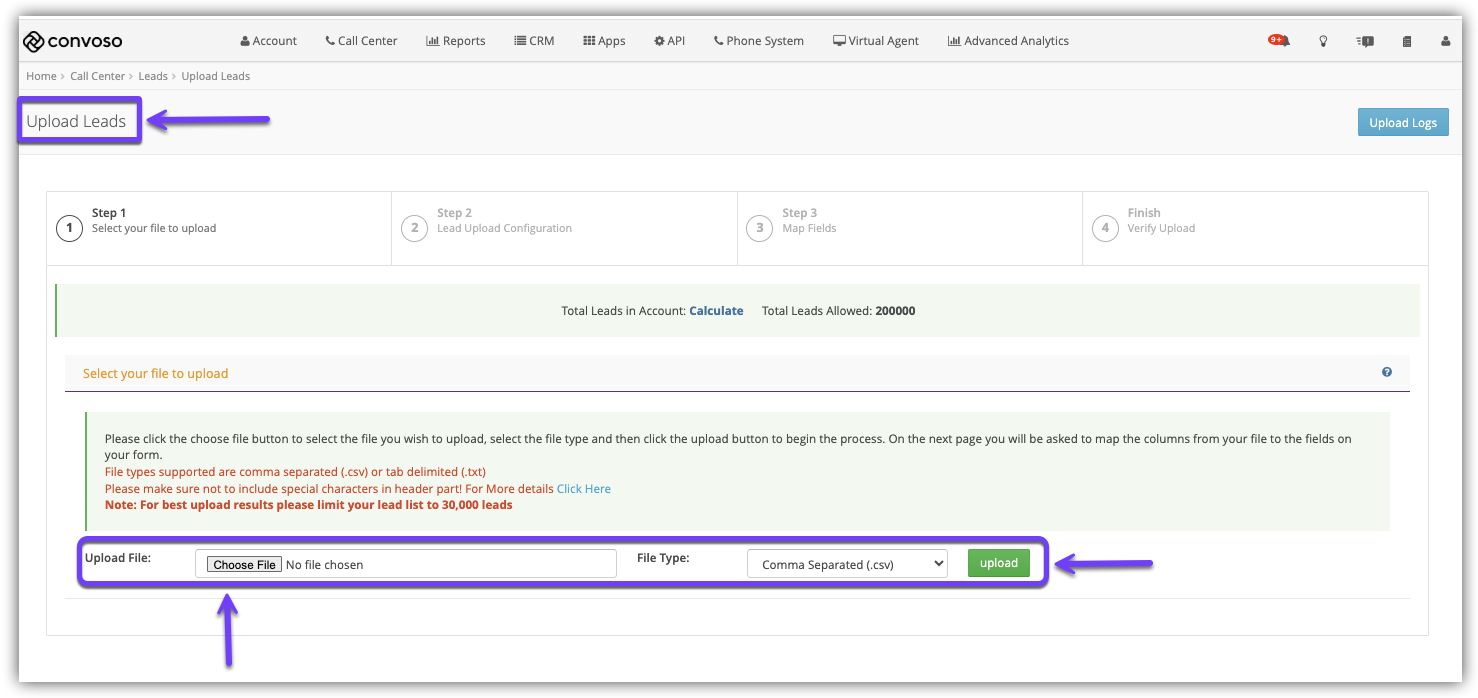Open the Account menu

(269, 41)
